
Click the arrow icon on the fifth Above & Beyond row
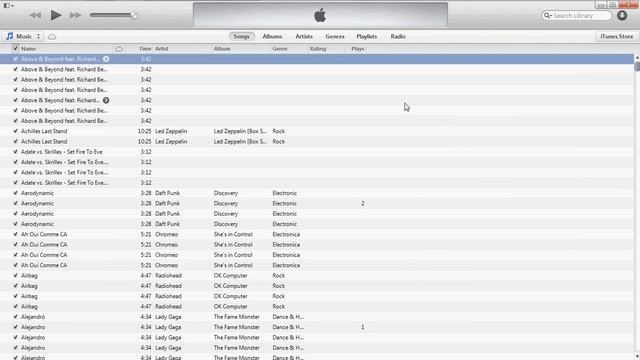pyautogui.click(x=106, y=100)
